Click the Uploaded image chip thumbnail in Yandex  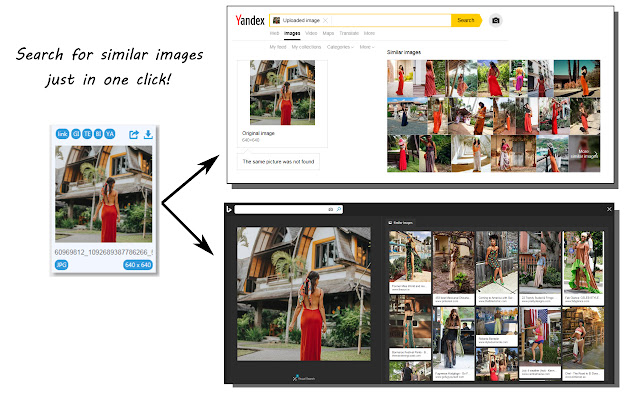point(276,20)
